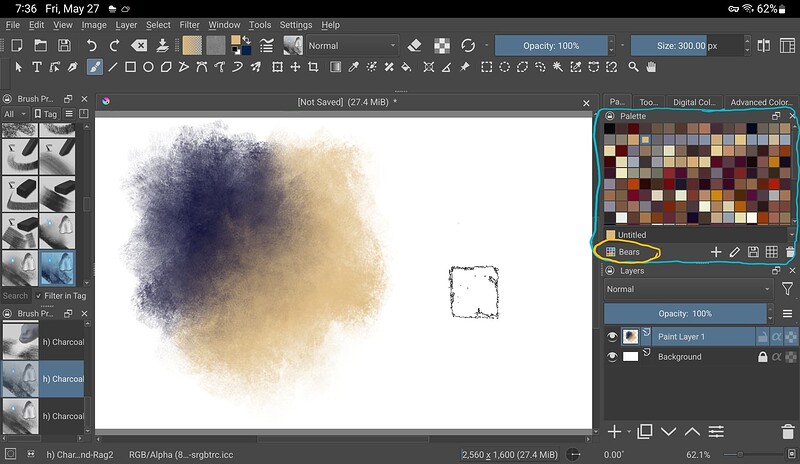This screenshot has width=800, height=464.
Task: Click the Undo arrow icon
Action: 92,45
